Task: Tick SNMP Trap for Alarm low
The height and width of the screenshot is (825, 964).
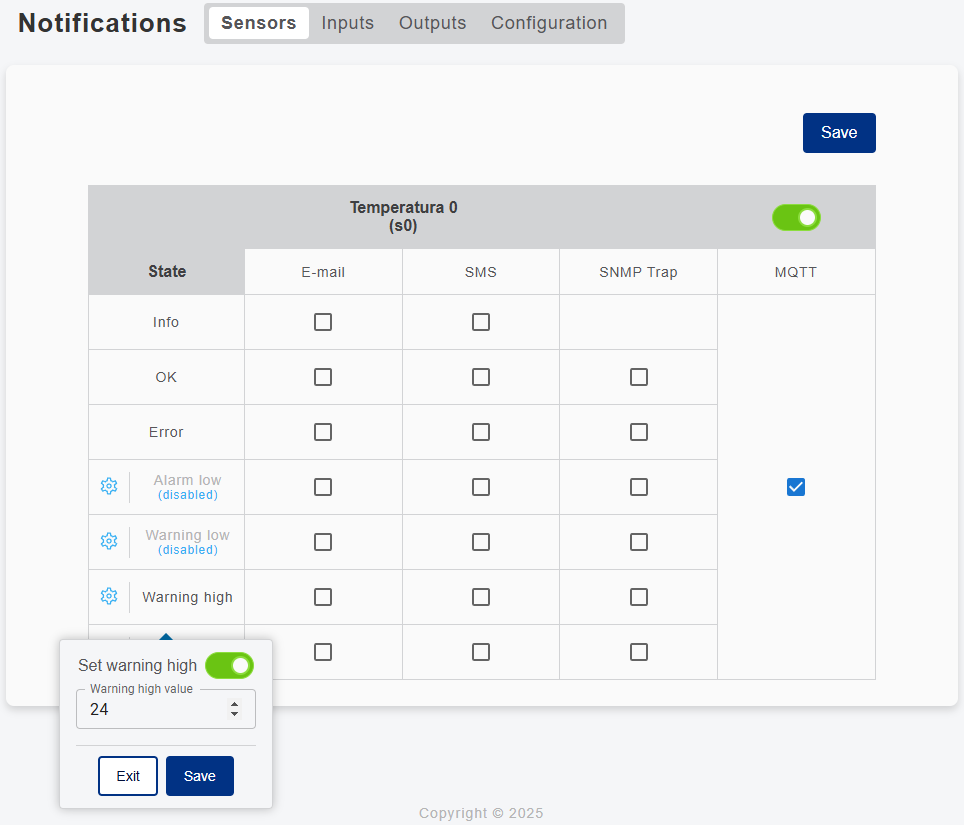Action: click(x=639, y=487)
